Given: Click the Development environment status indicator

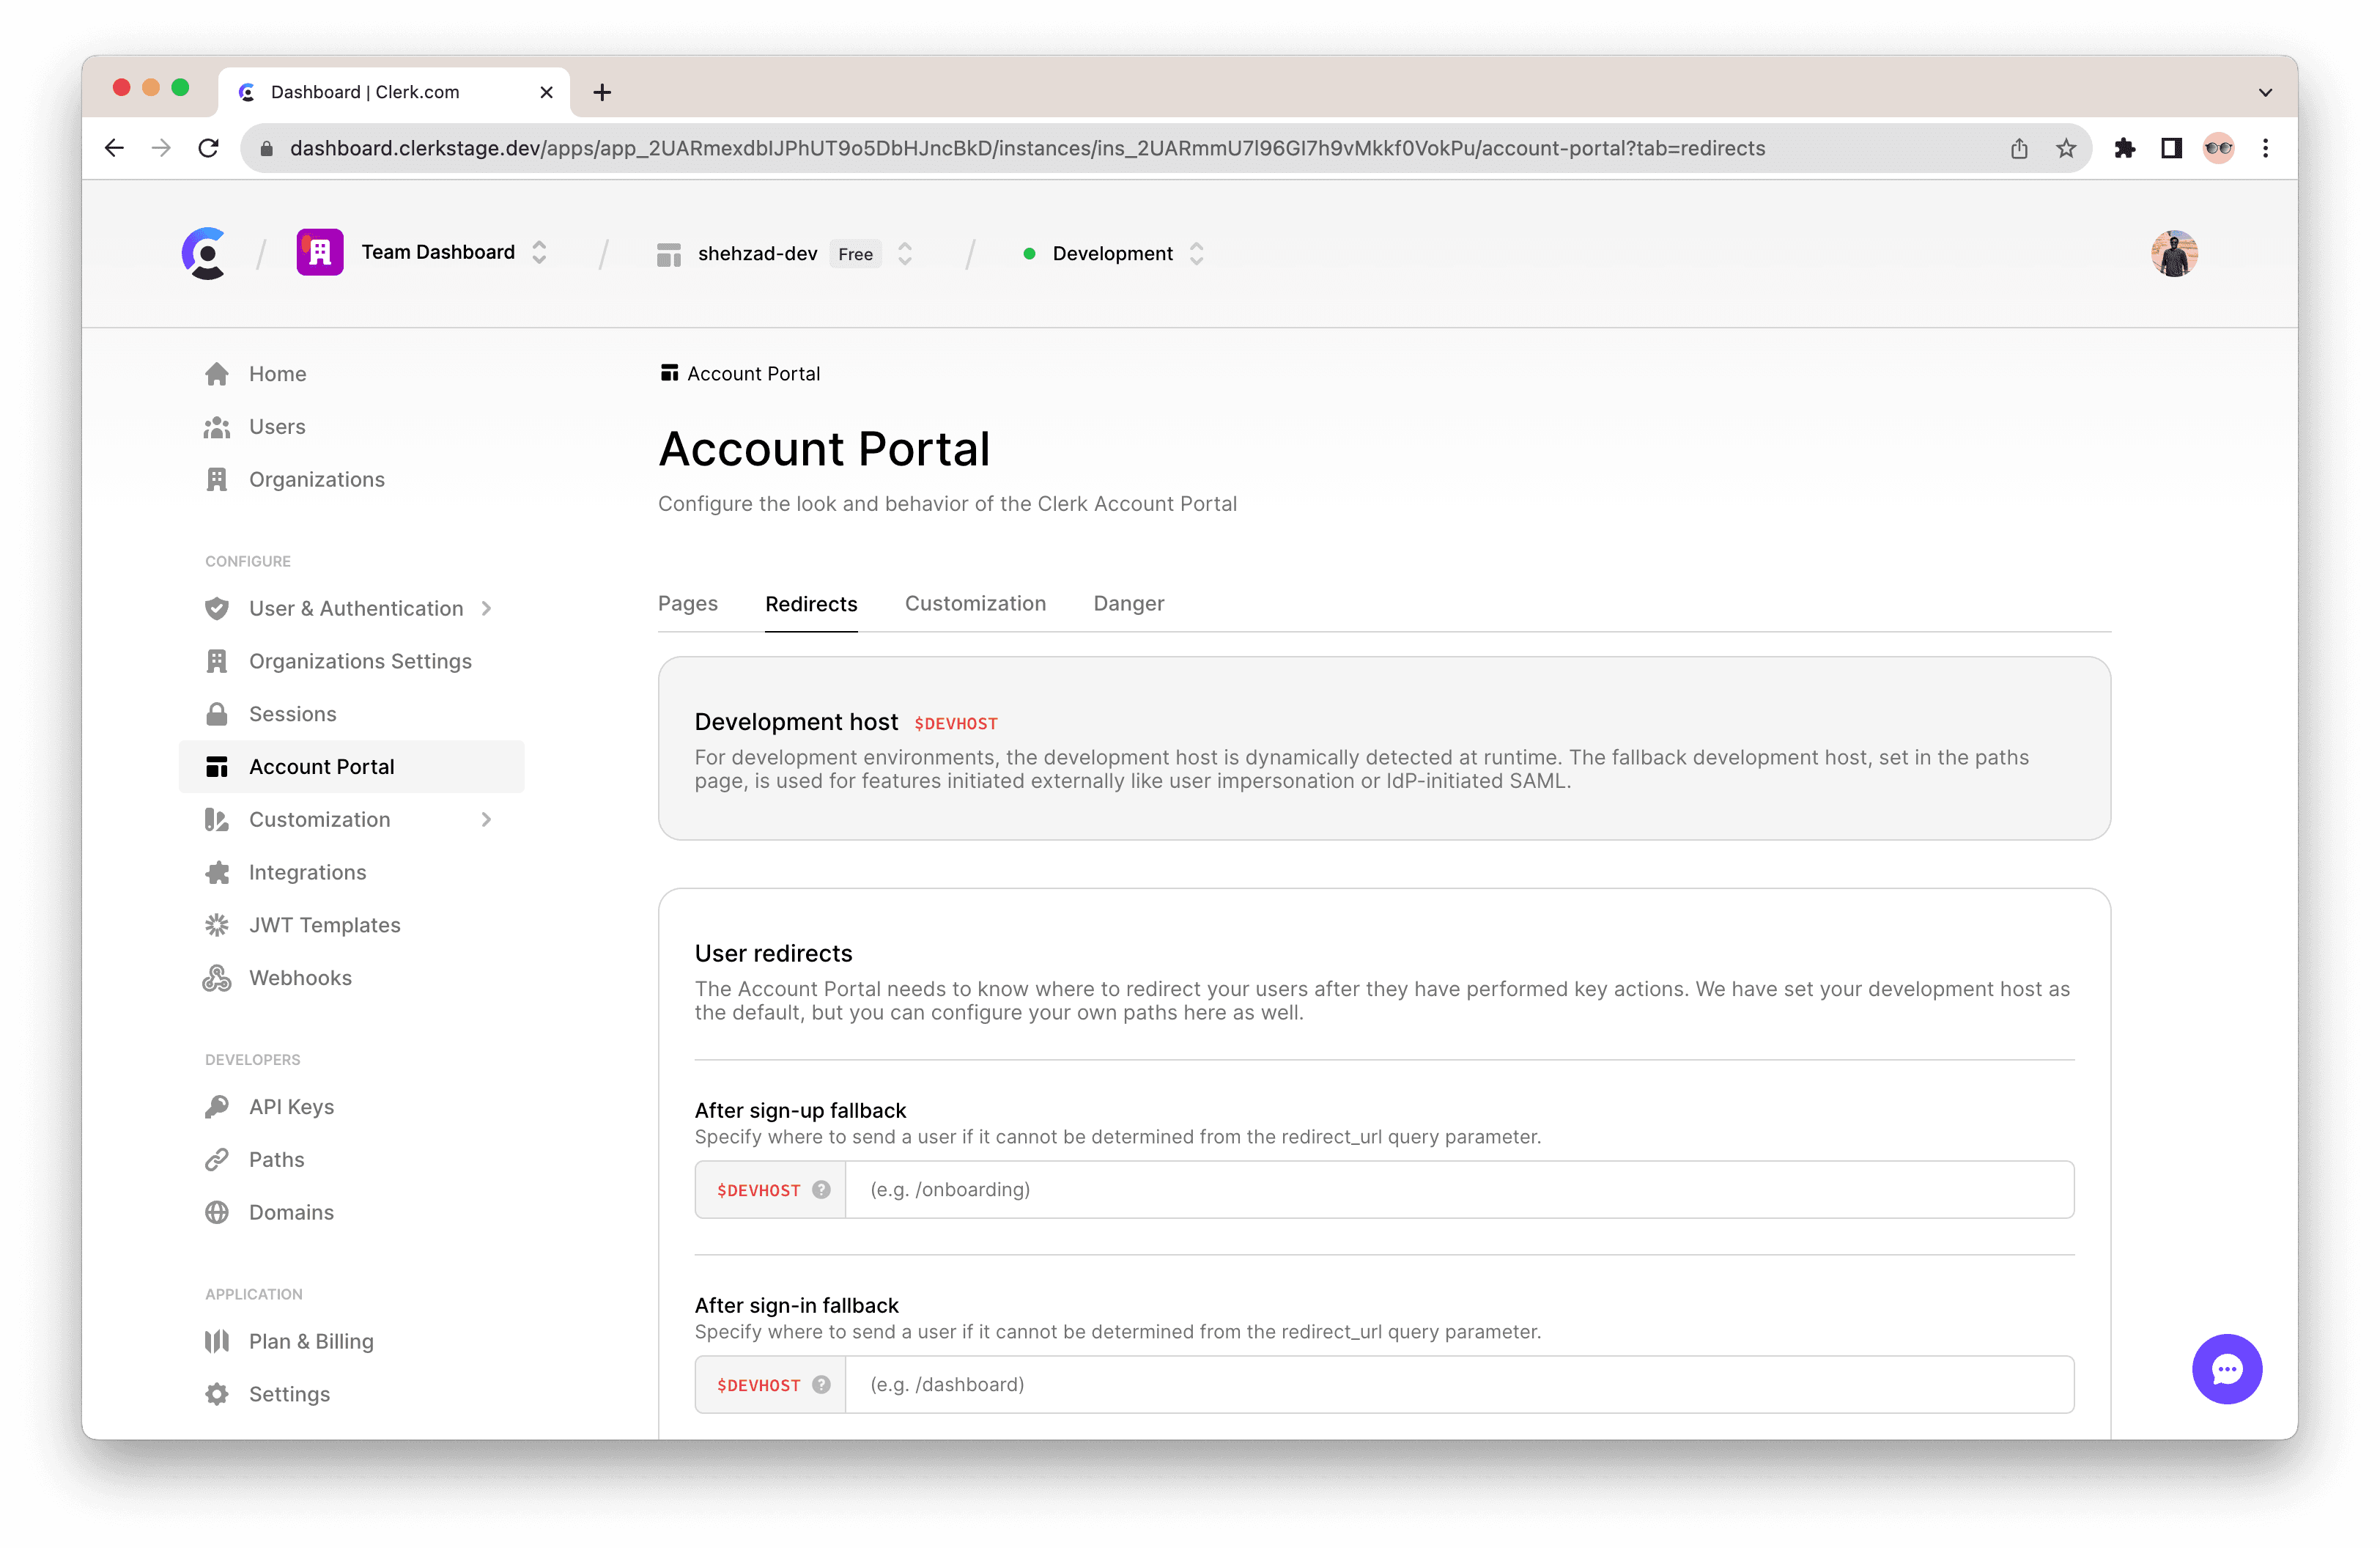Looking at the screenshot, I should pyautogui.click(x=1030, y=253).
